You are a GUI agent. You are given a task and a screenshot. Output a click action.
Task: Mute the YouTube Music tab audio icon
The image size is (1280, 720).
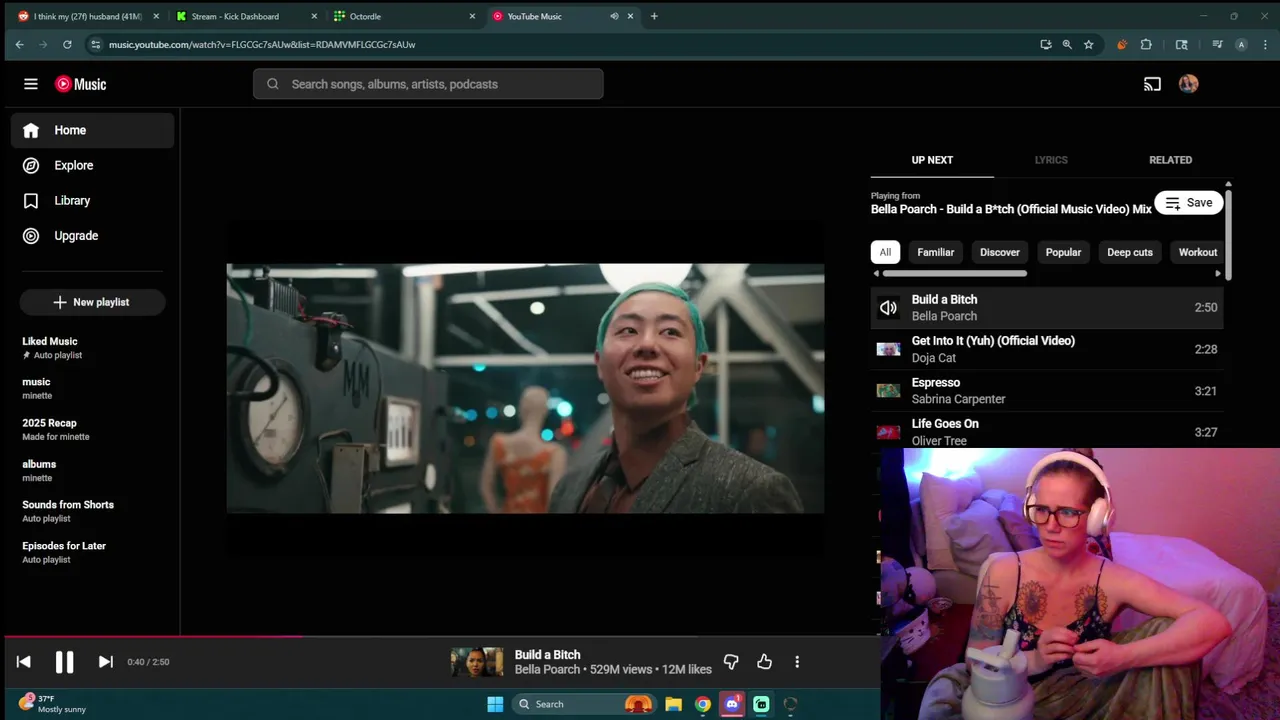click(614, 16)
